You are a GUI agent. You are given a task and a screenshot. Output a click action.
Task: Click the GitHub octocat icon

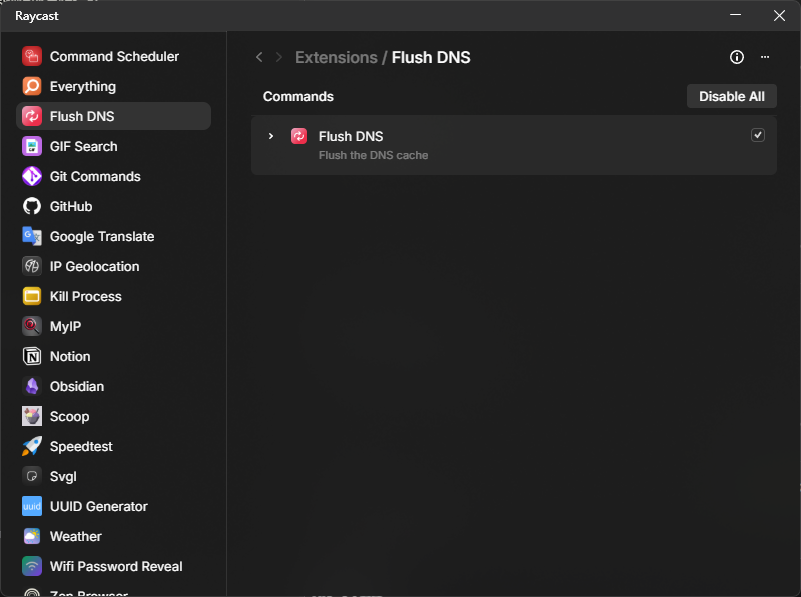tap(32, 207)
